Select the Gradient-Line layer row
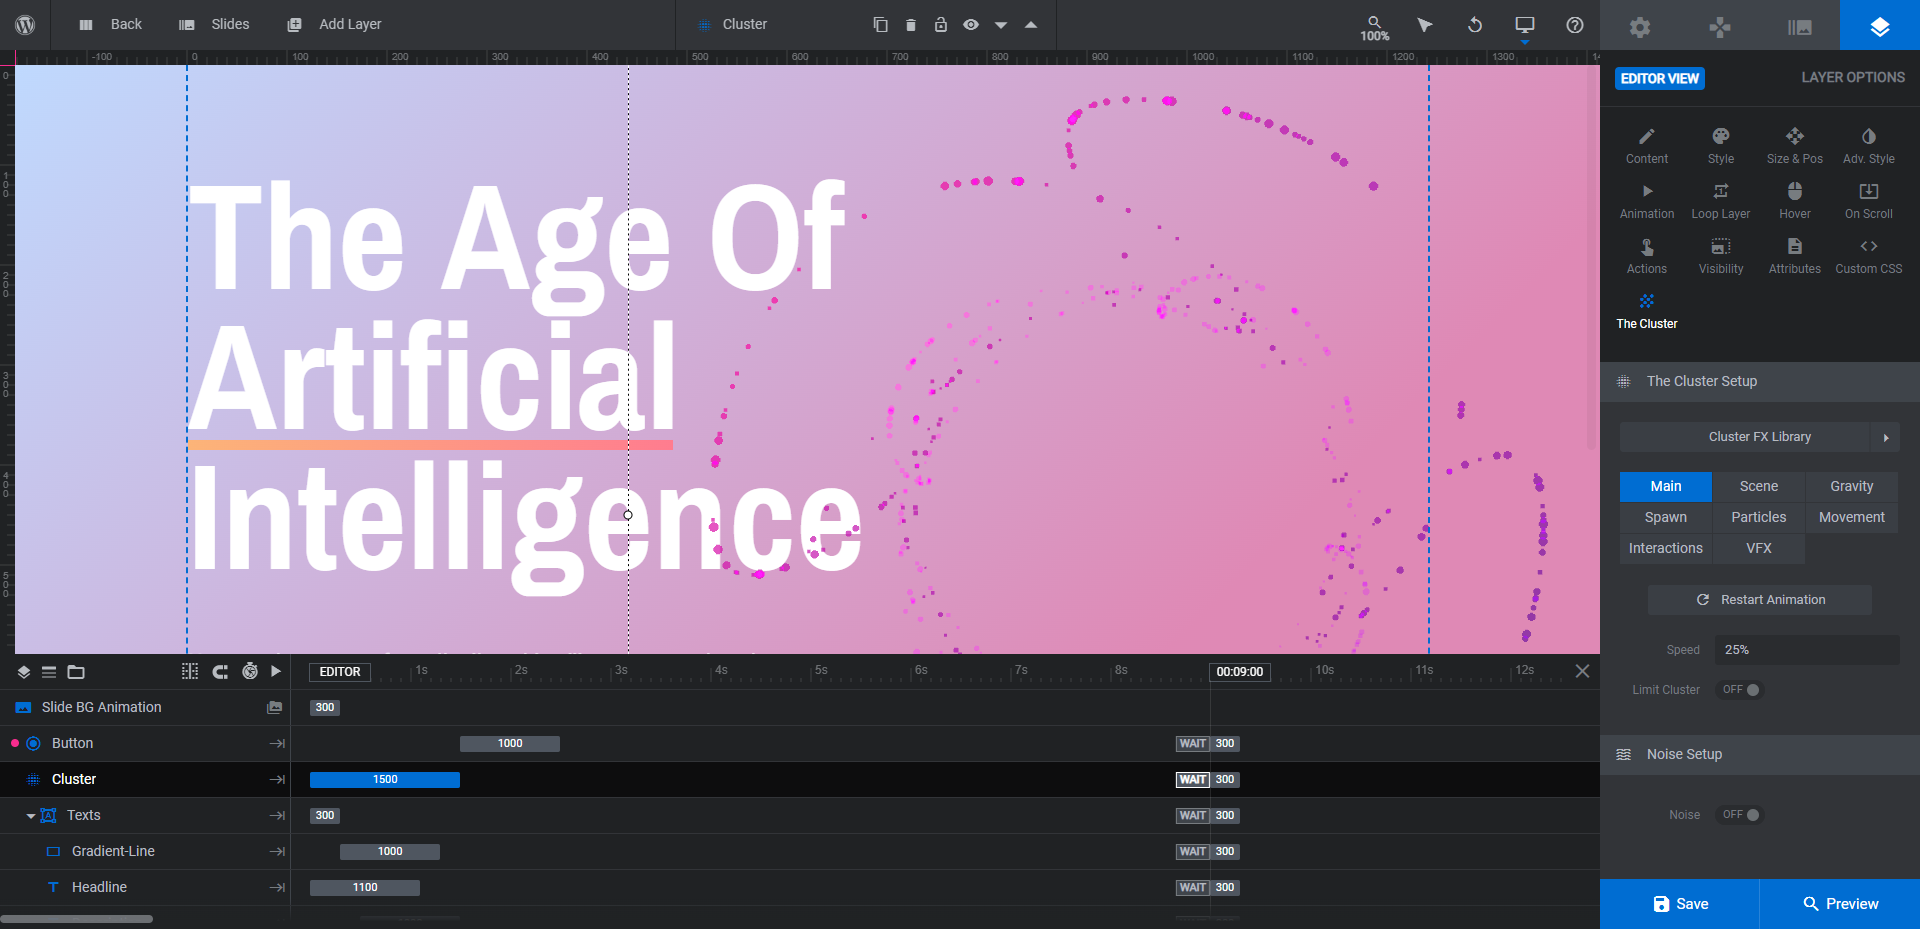Screen dimensions: 1920x929 [x=145, y=851]
